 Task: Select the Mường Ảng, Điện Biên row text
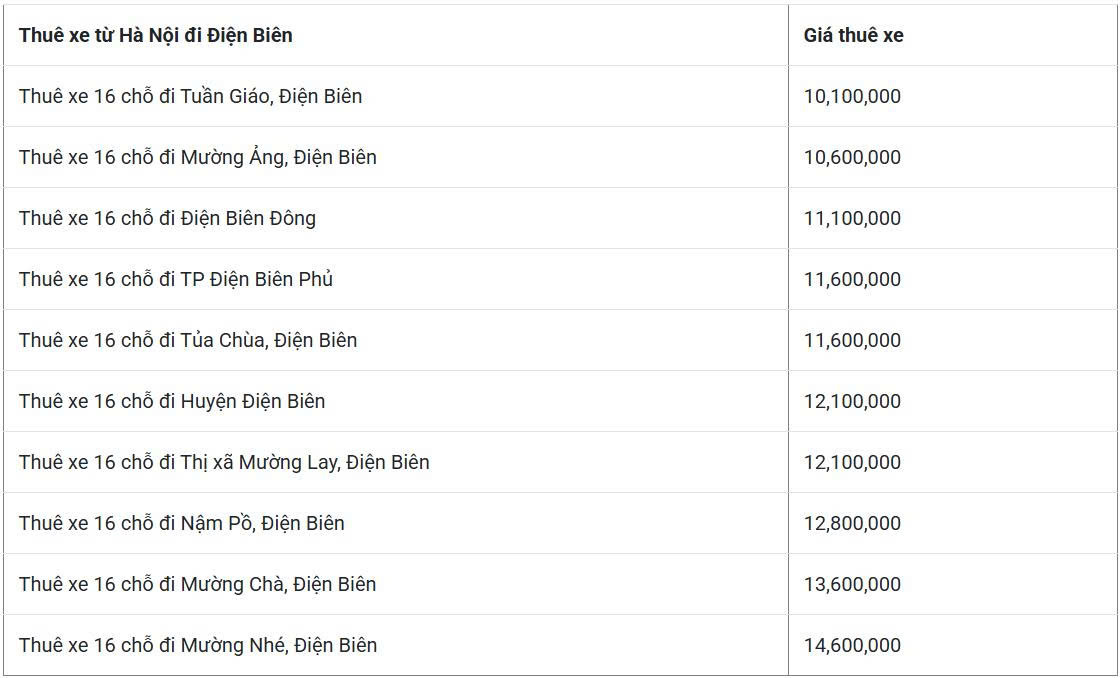coord(197,157)
